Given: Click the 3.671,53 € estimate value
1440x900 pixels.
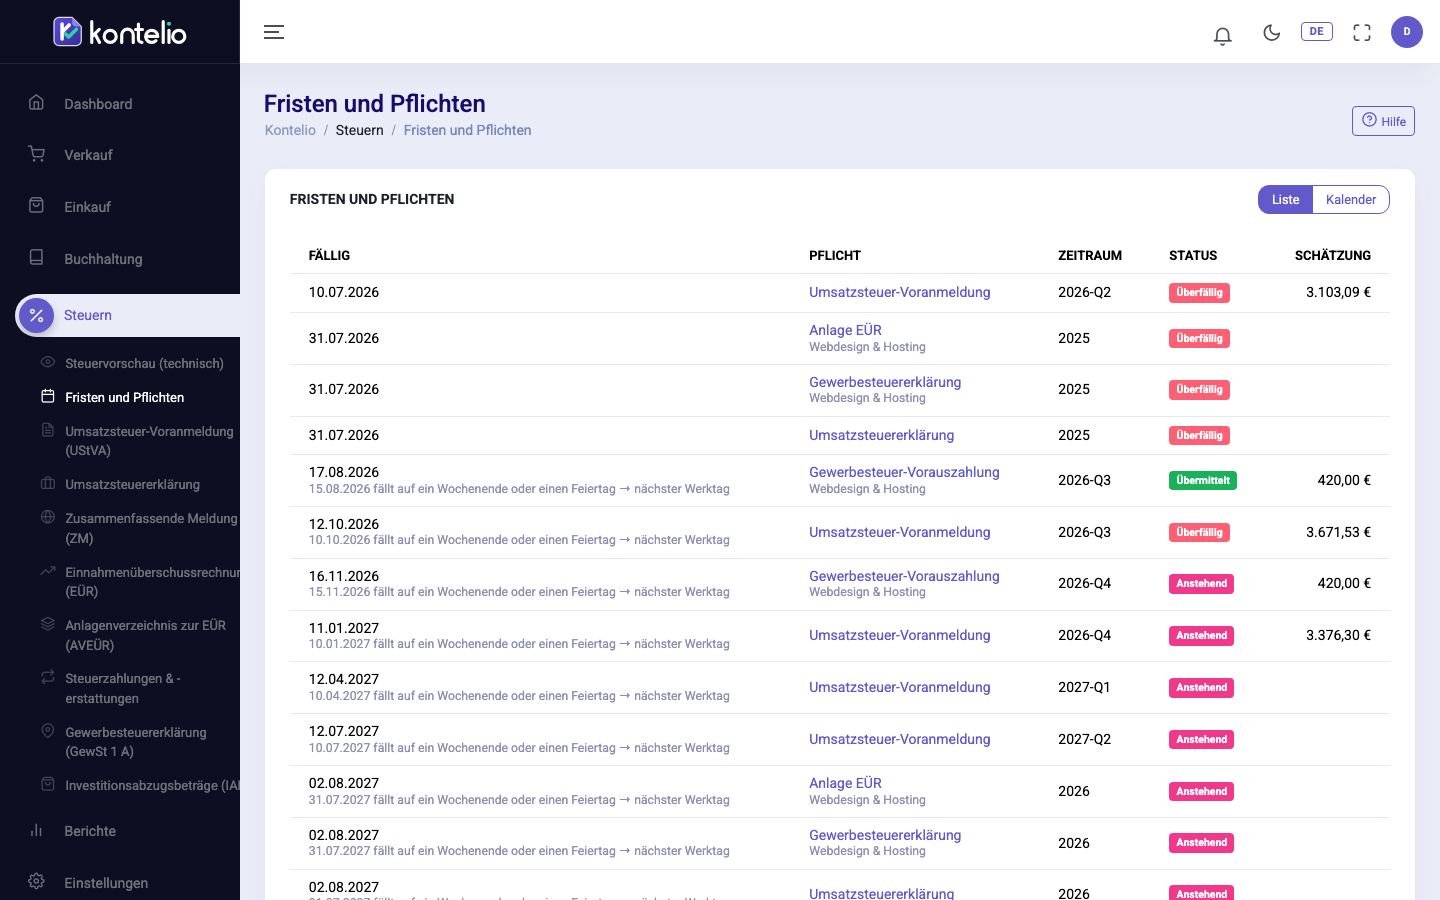Looking at the screenshot, I should [1338, 532].
